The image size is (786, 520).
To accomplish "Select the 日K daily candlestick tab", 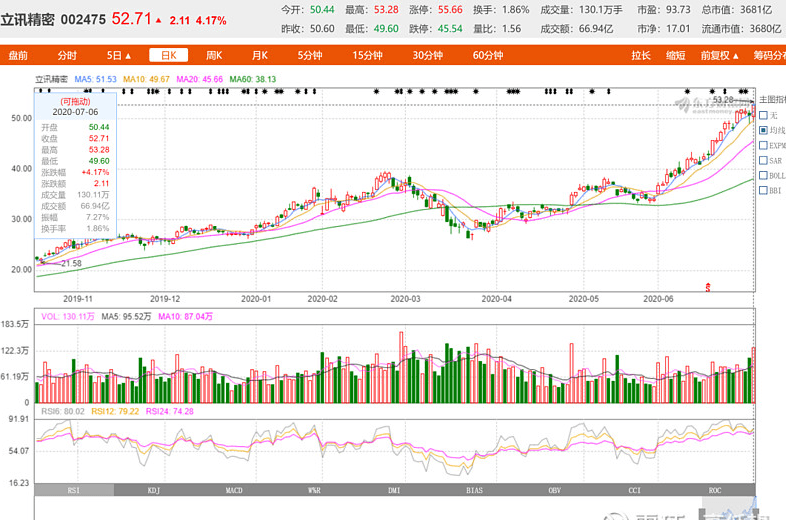I will click(x=168, y=55).
